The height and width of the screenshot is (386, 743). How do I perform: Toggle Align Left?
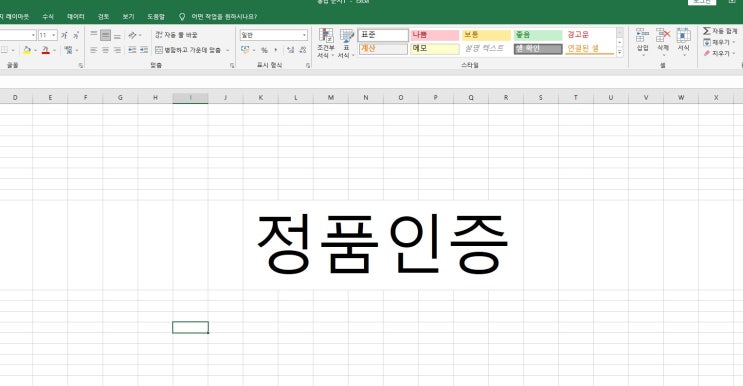click(x=94, y=50)
